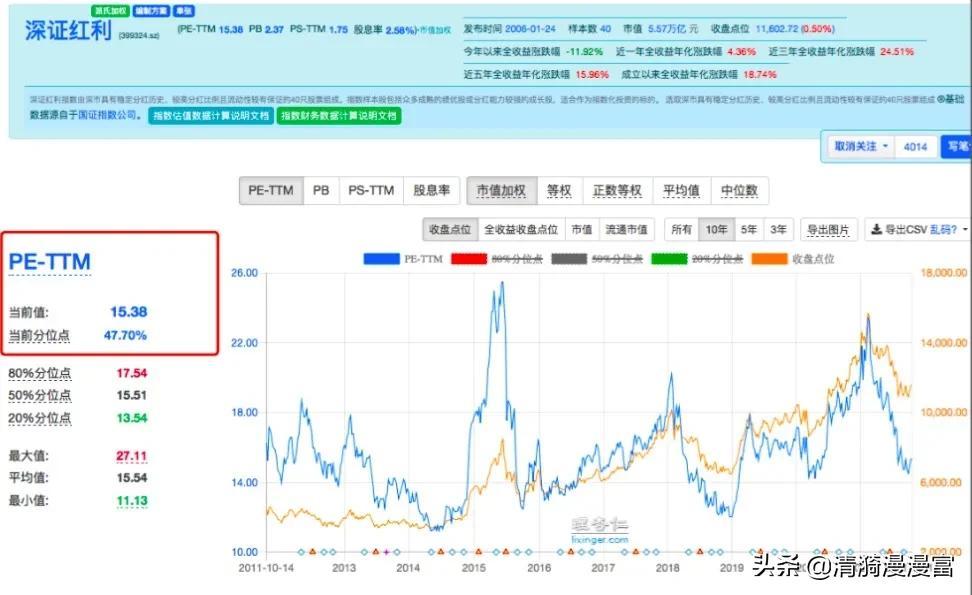Toggle blue PE-TTM legend series

404,259
